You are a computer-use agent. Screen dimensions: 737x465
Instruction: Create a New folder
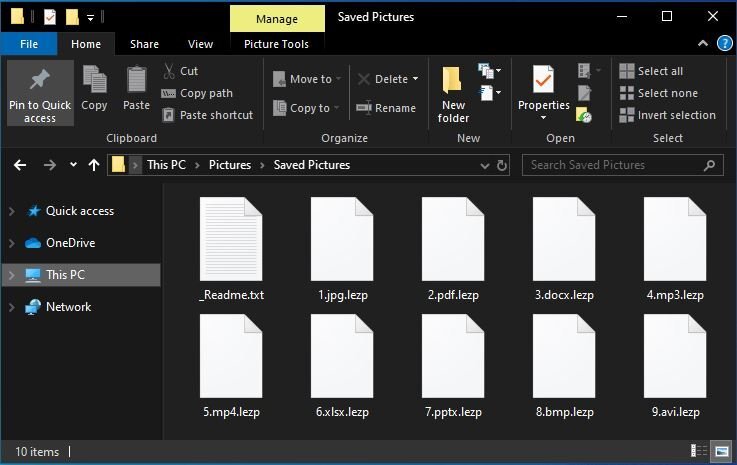tap(453, 95)
